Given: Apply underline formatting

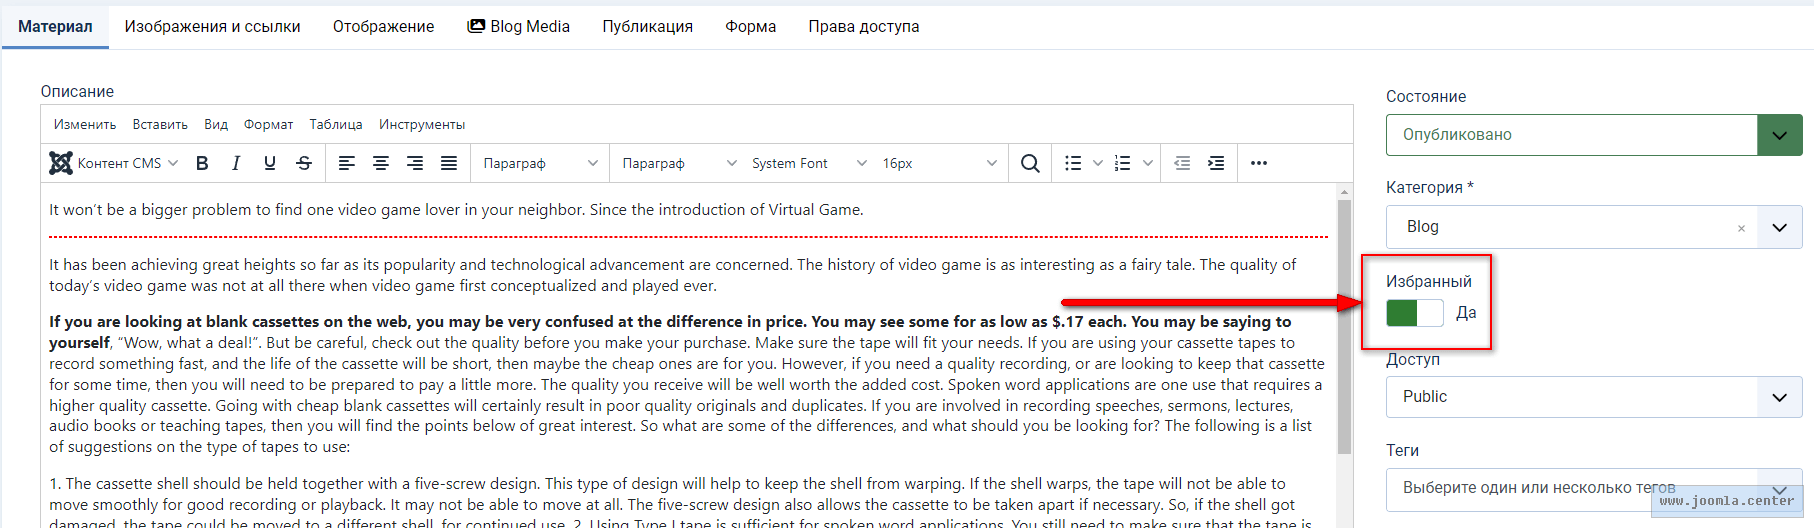Looking at the screenshot, I should [x=270, y=163].
